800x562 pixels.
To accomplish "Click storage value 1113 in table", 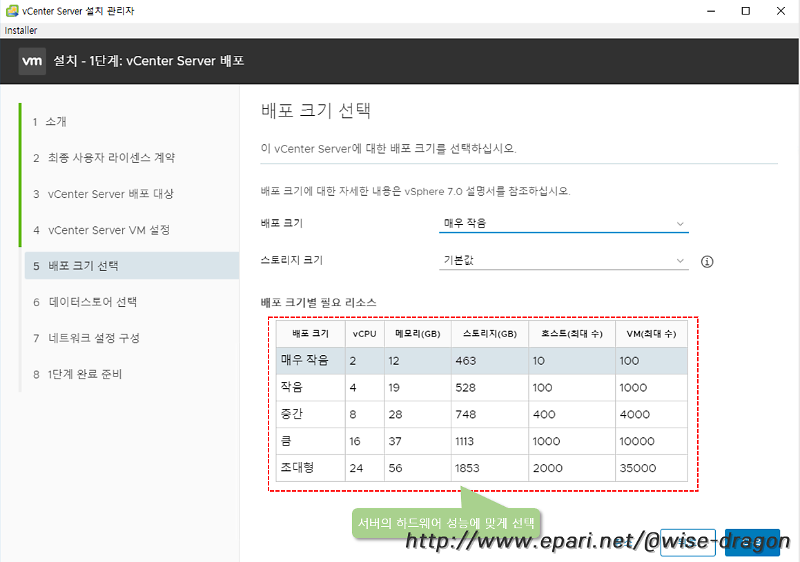I will (x=465, y=441).
